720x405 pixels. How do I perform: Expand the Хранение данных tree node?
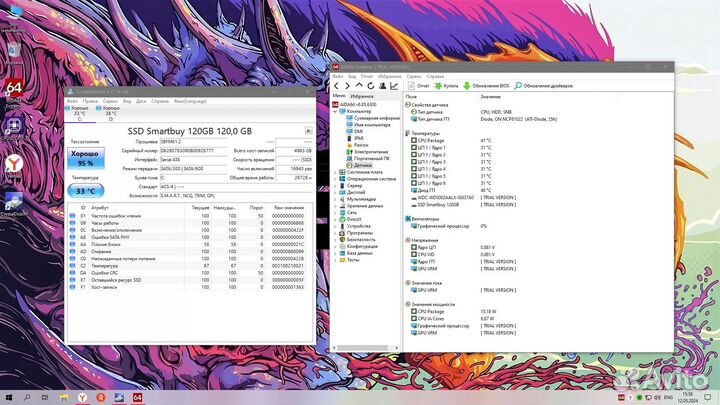tap(335, 206)
